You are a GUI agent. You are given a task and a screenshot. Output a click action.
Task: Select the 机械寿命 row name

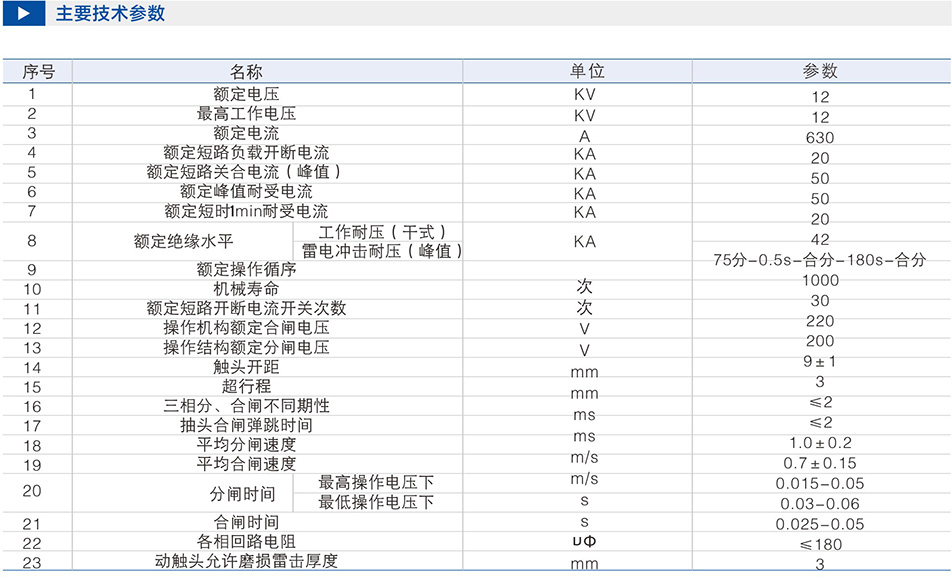click(x=246, y=289)
